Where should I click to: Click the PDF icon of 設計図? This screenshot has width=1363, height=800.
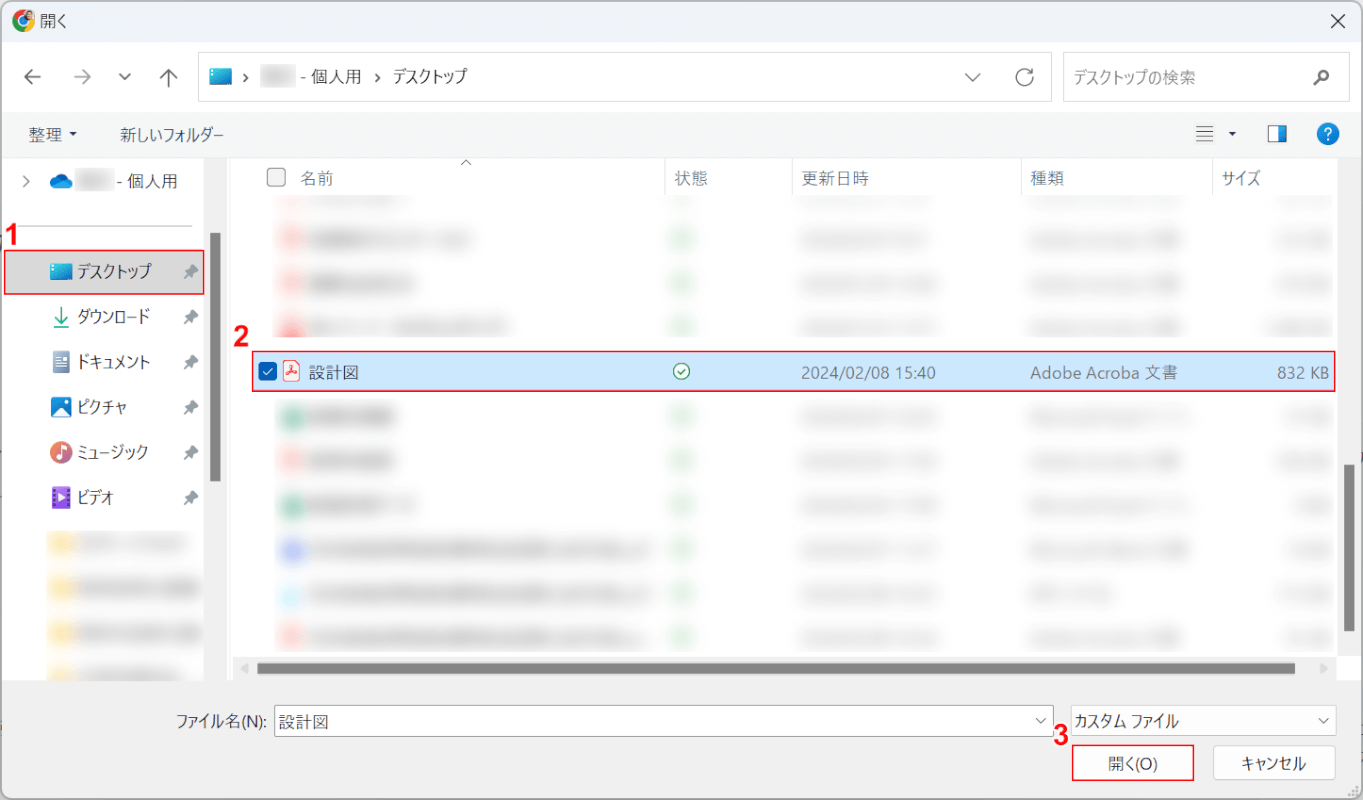click(292, 372)
